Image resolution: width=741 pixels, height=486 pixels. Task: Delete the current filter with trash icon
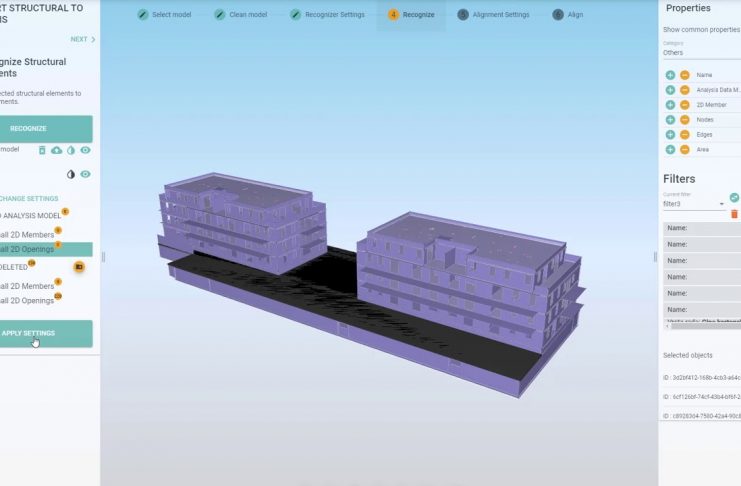pyautogui.click(x=734, y=214)
